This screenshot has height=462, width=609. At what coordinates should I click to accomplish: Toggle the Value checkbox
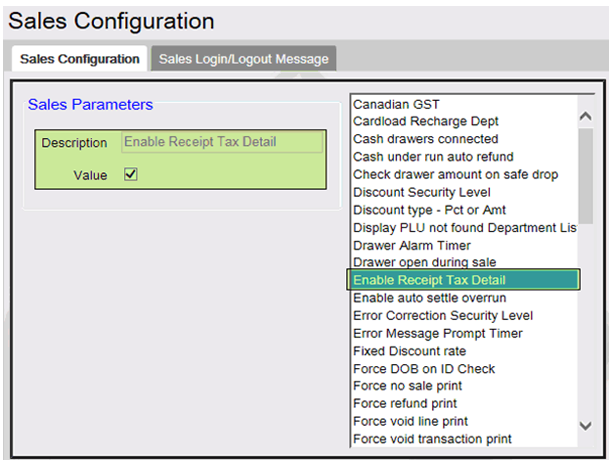click(x=130, y=174)
